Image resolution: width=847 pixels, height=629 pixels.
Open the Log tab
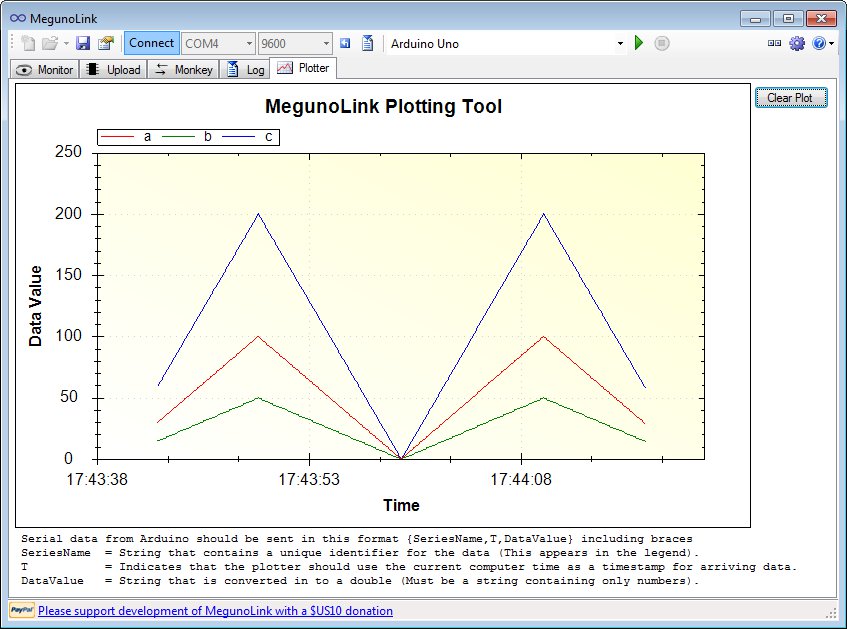click(x=246, y=69)
